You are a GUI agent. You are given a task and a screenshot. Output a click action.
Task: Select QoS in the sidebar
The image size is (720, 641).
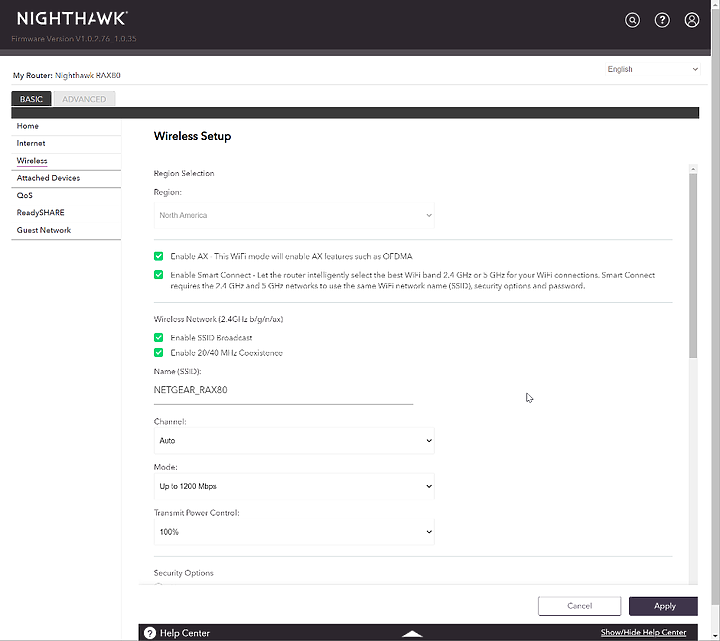tap(24, 195)
